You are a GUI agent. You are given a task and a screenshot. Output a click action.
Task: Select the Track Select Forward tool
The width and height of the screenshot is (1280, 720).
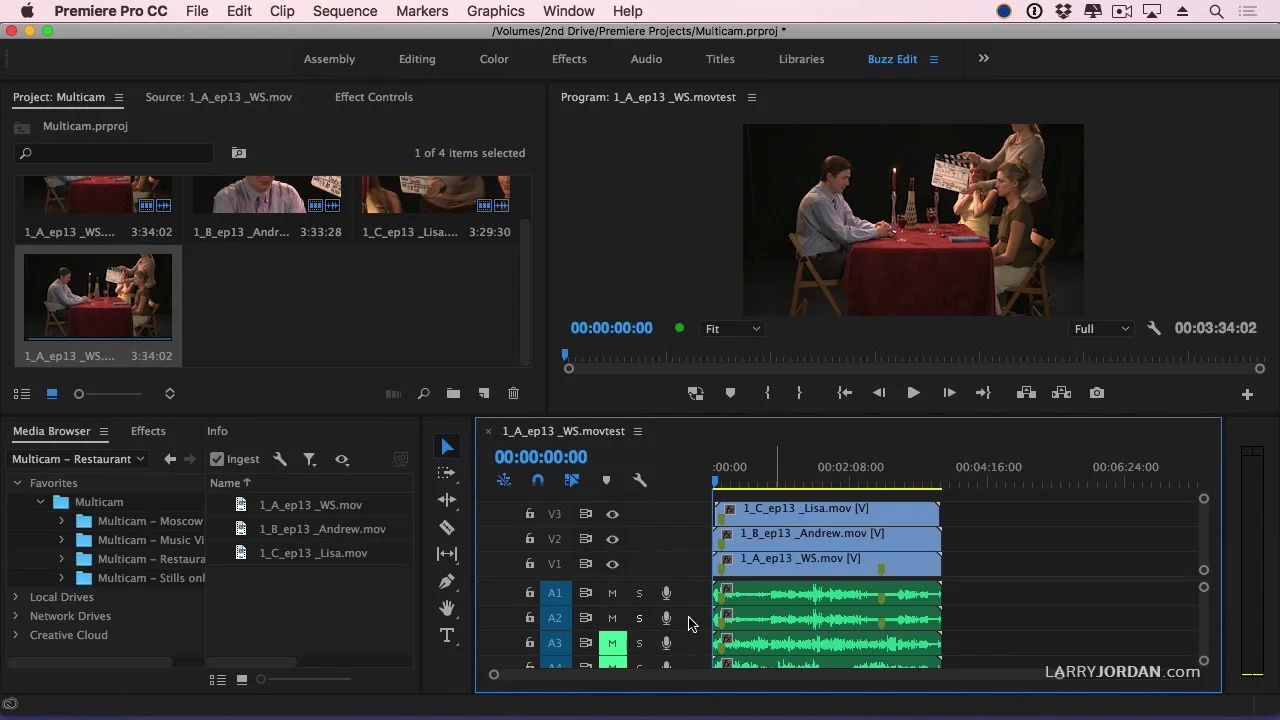447,473
